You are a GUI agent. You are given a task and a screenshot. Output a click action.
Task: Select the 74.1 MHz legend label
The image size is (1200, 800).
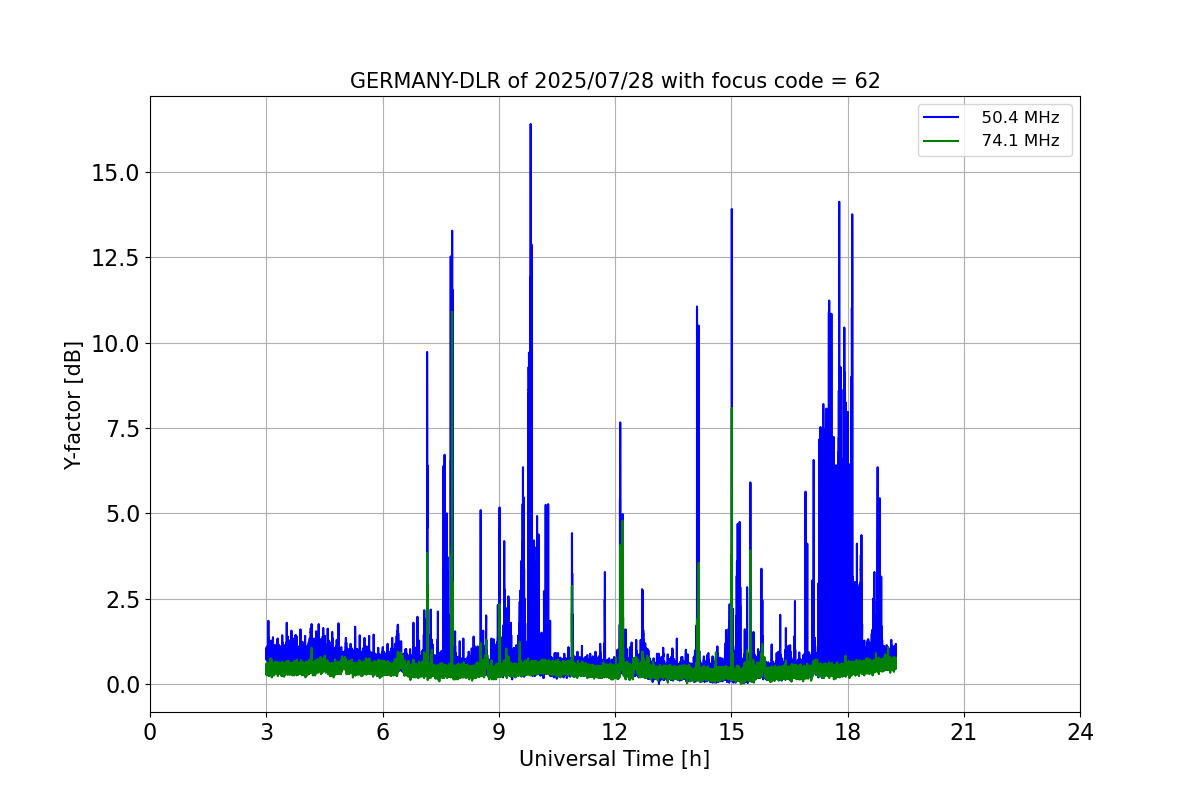coord(1020,141)
